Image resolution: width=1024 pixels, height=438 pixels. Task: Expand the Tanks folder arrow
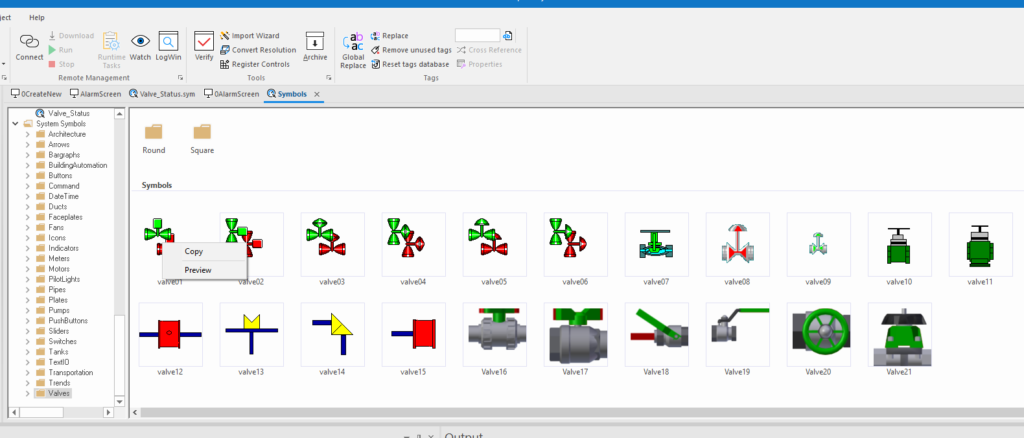click(27, 352)
